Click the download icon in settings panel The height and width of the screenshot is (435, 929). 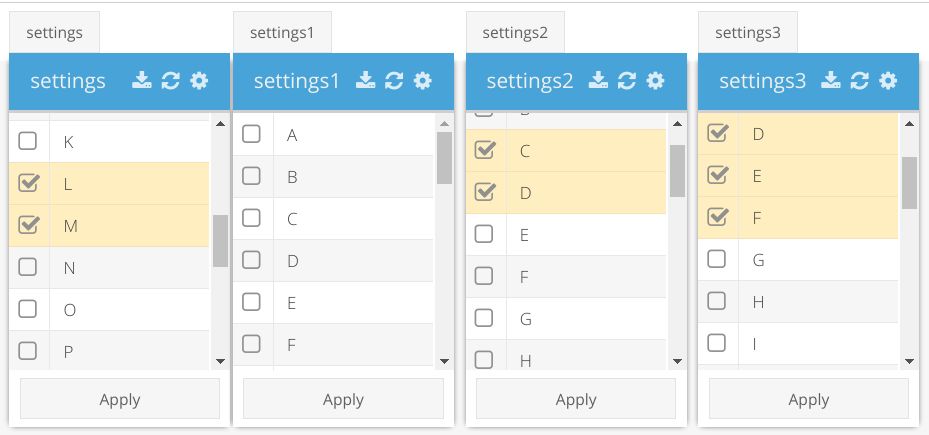(x=142, y=81)
